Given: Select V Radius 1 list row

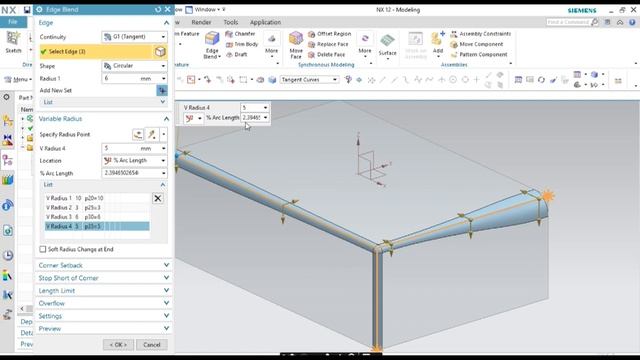Looking at the screenshot, I should pyautogui.click(x=97, y=198).
